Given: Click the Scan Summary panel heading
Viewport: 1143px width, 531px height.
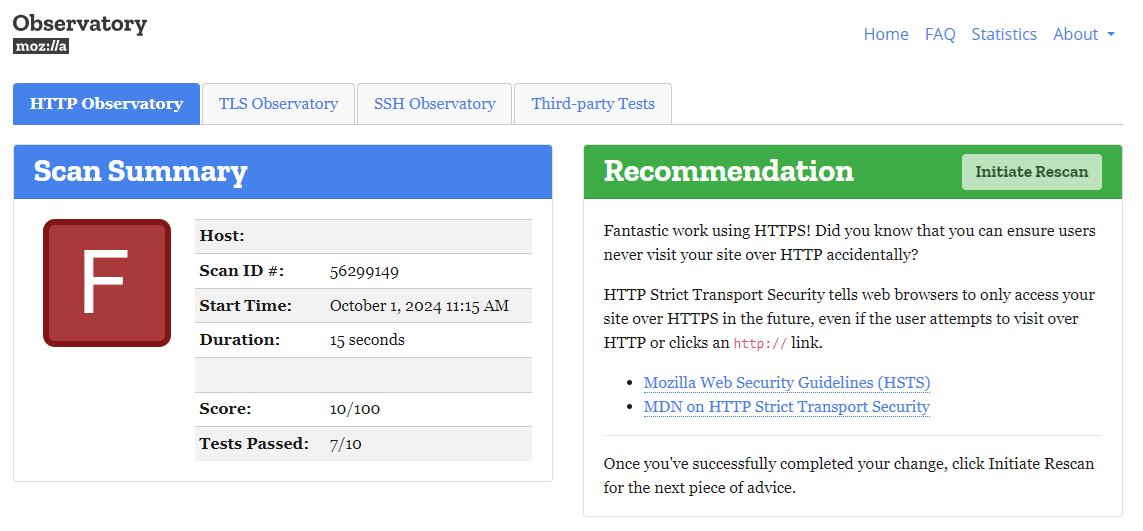Looking at the screenshot, I should [140, 171].
